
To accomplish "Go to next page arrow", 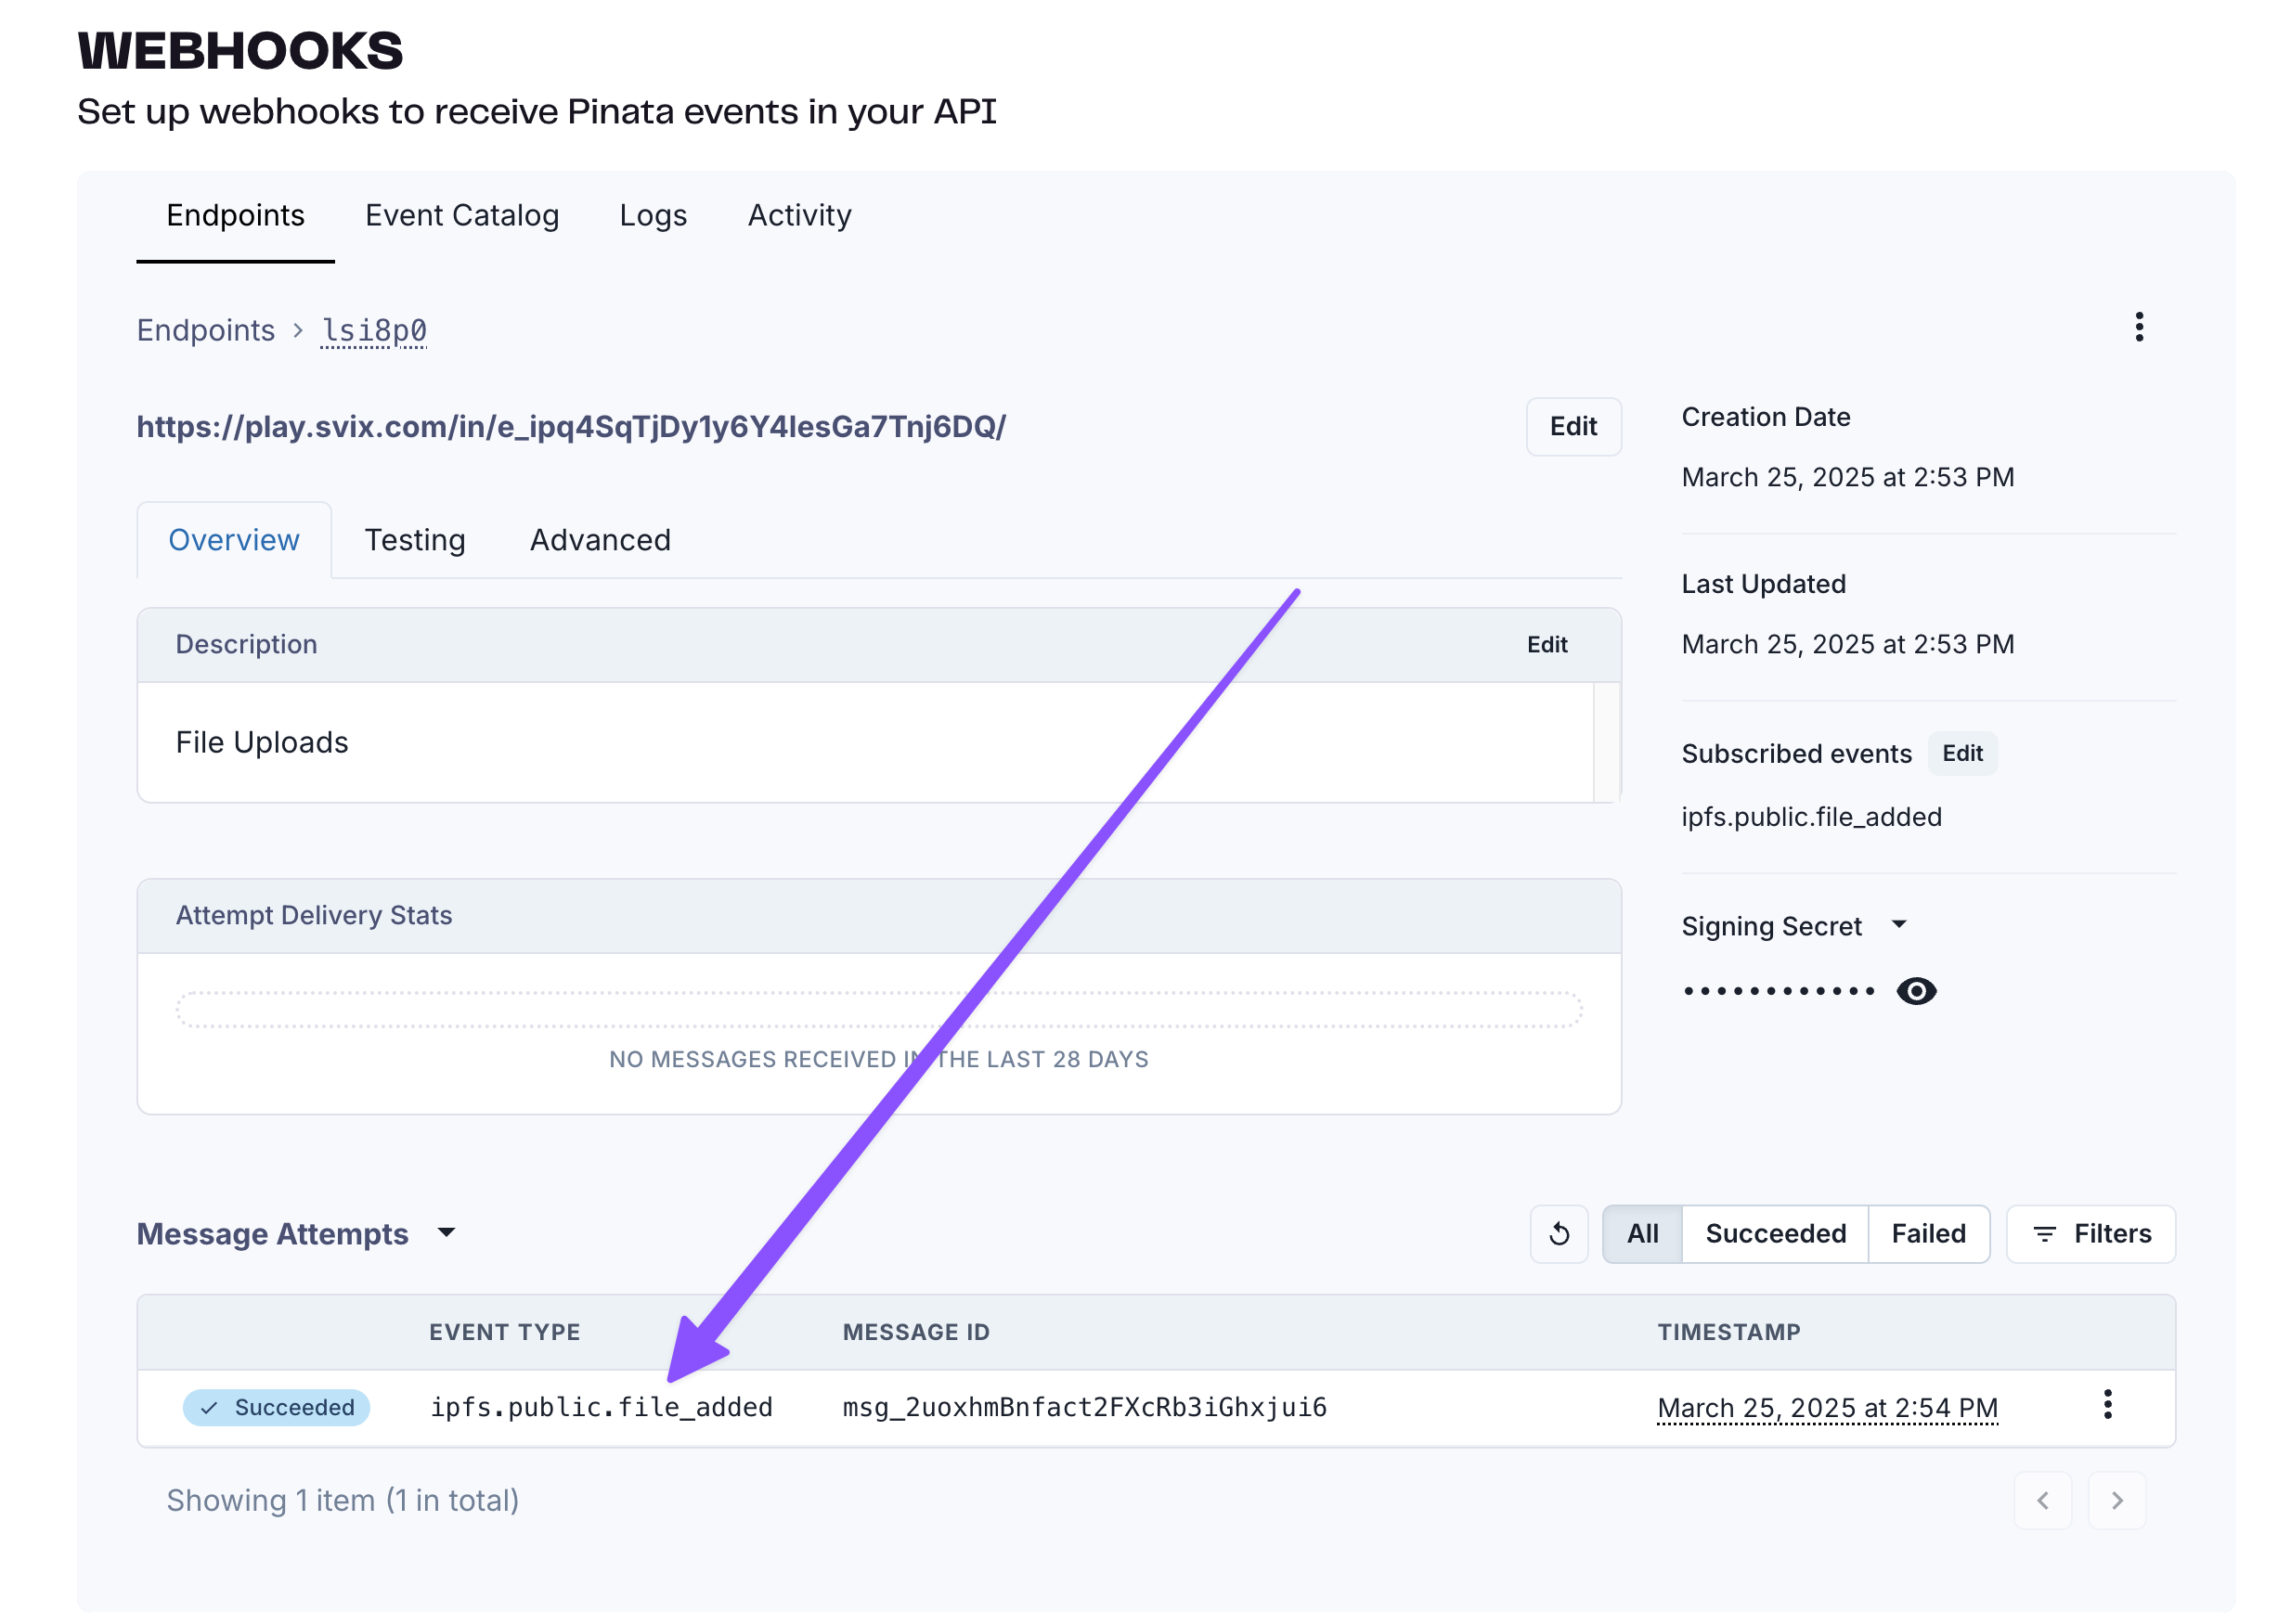I will click(2116, 1500).
